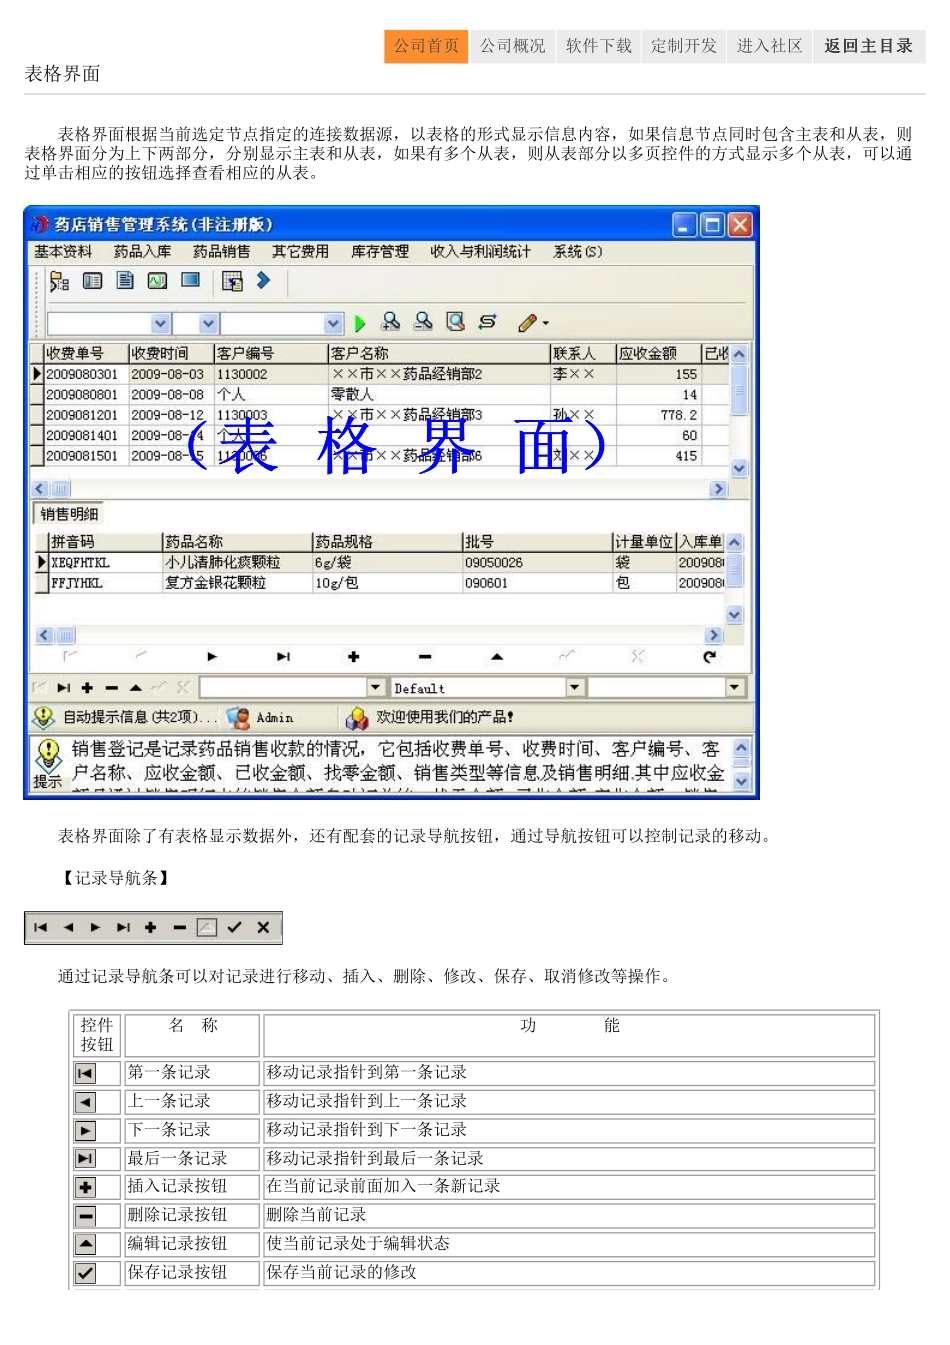Click the orange pencil edit icon
This screenshot has width=950, height=1345.
[528, 322]
